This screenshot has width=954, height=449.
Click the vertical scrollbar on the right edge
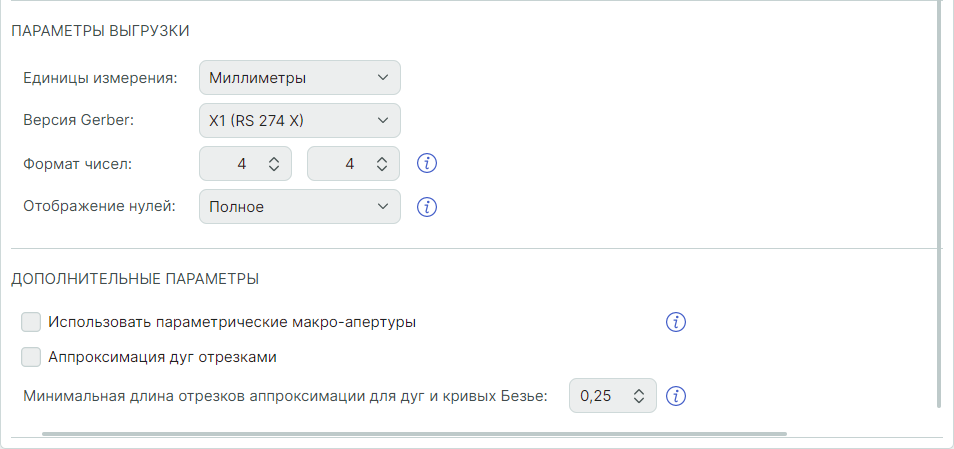click(x=939, y=200)
